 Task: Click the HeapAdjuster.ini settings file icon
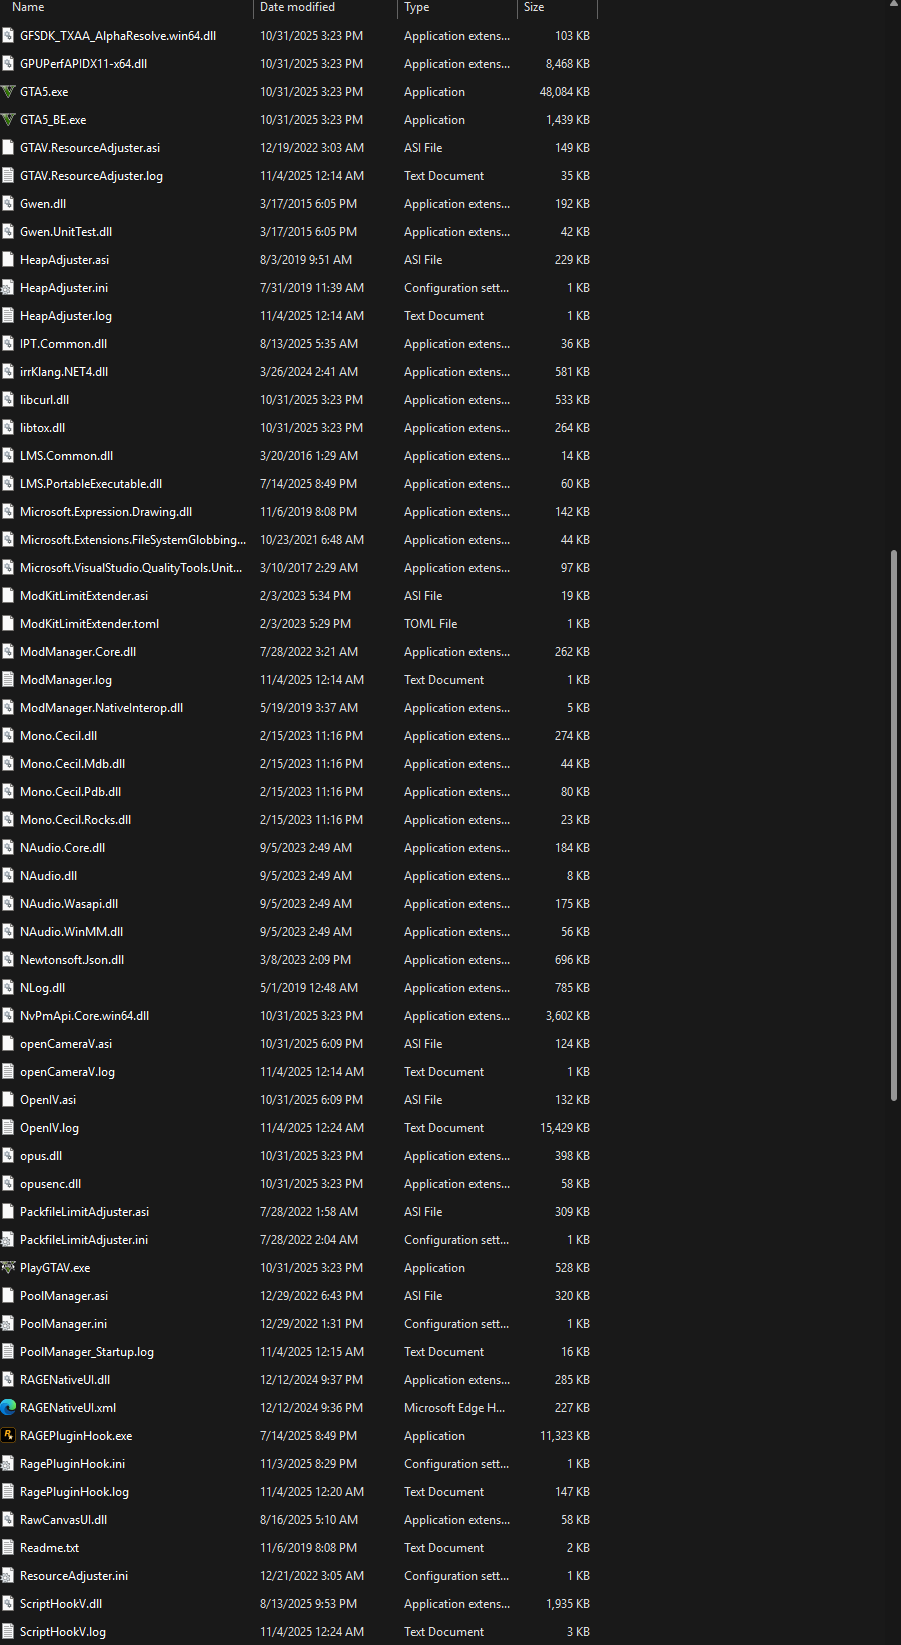click(x=8, y=288)
